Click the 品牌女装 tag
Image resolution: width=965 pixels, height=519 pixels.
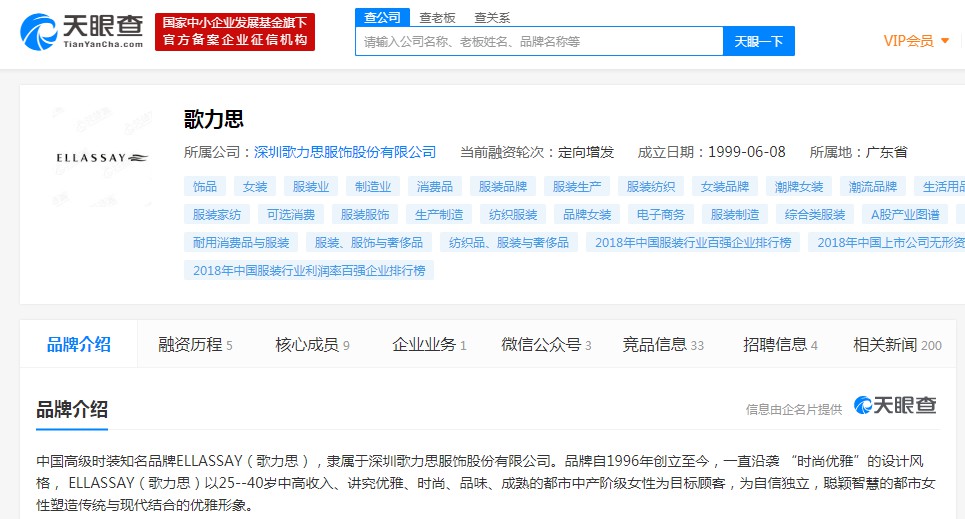click(x=587, y=214)
